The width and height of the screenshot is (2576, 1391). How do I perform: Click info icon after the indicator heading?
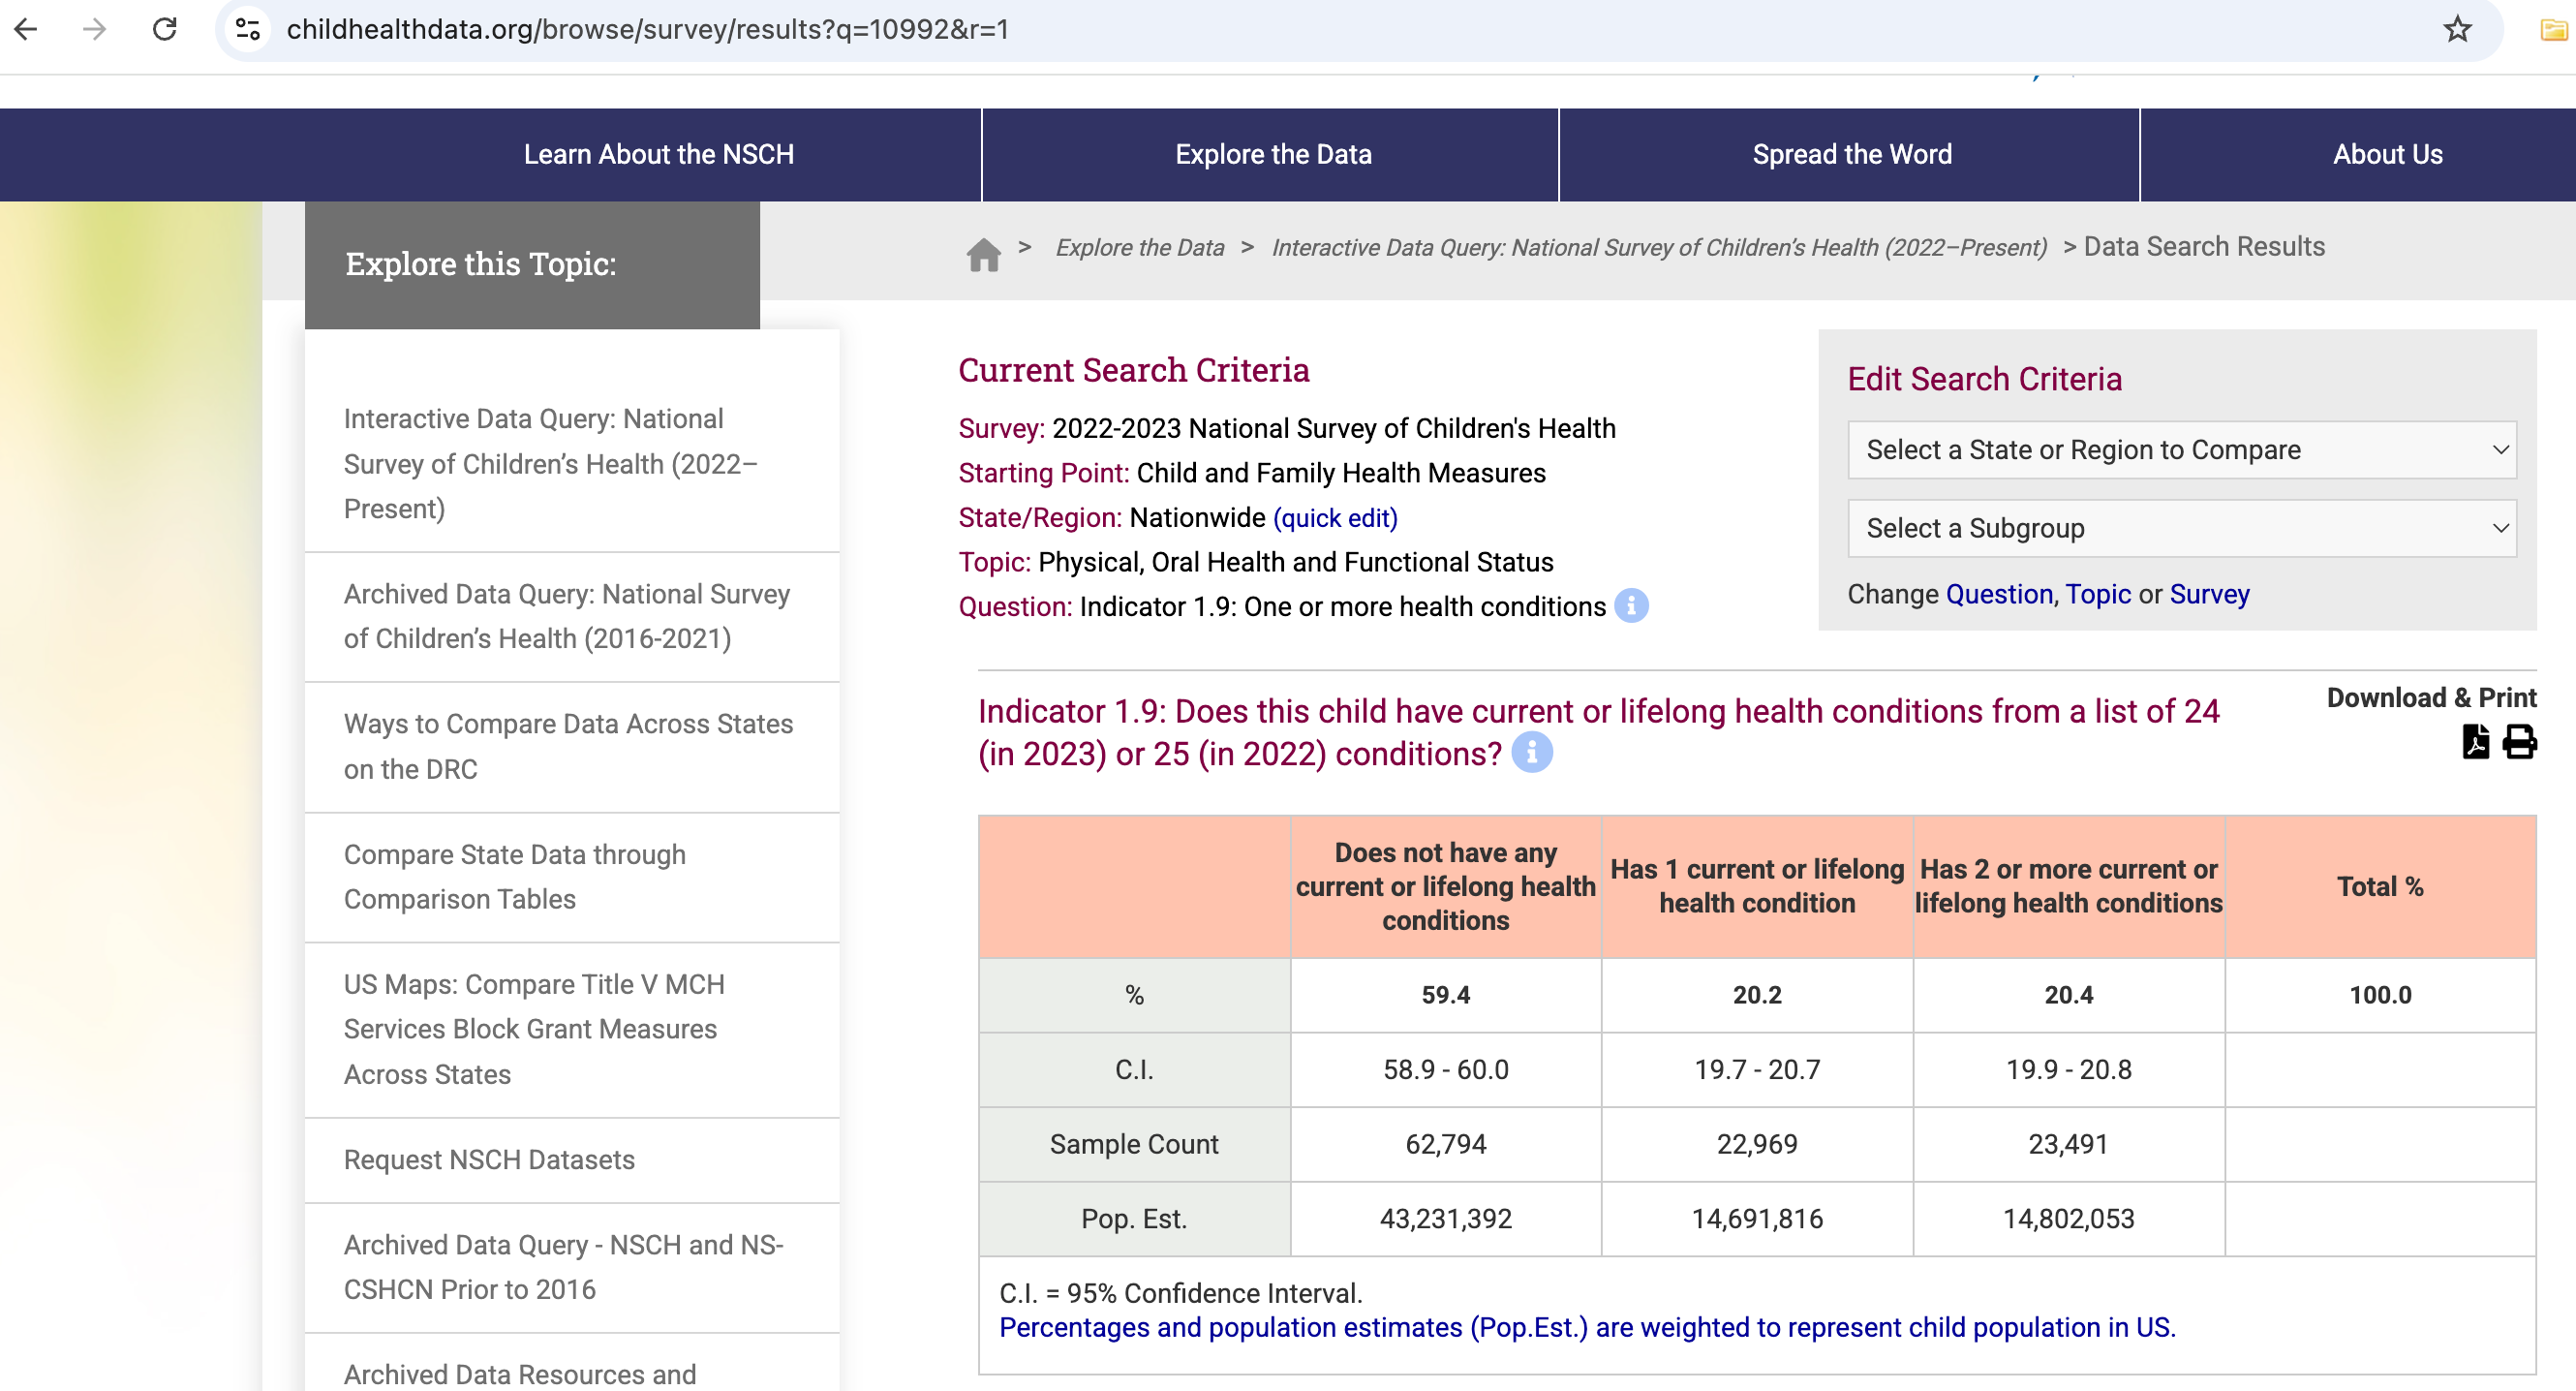pyautogui.click(x=1531, y=753)
